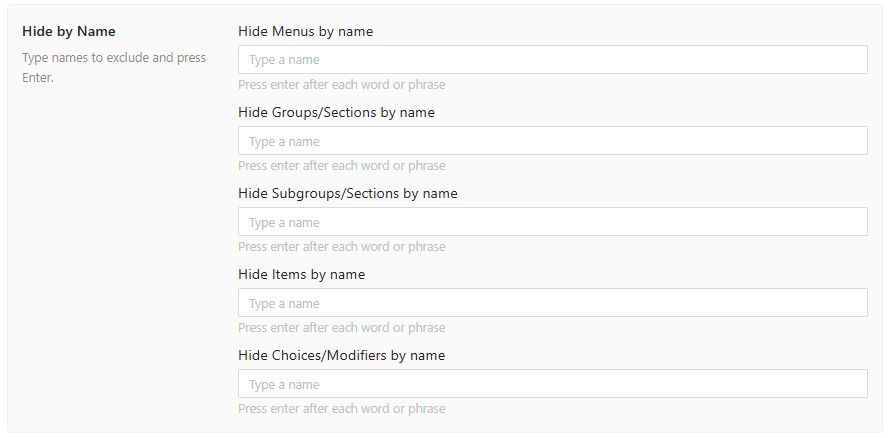889x438 pixels.
Task: Click the hint text below Hide Groups/Sections field
Action: [341, 166]
